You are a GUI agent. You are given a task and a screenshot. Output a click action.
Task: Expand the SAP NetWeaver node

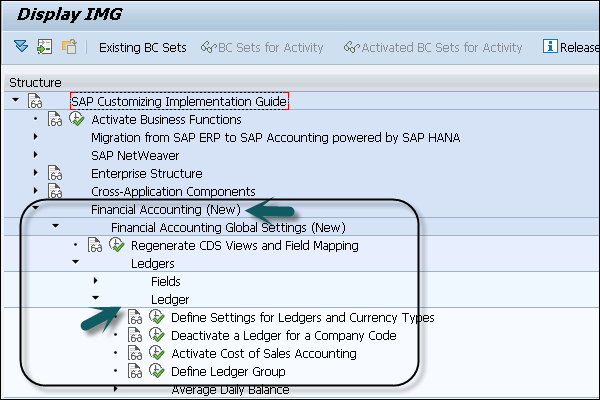pyautogui.click(x=35, y=156)
